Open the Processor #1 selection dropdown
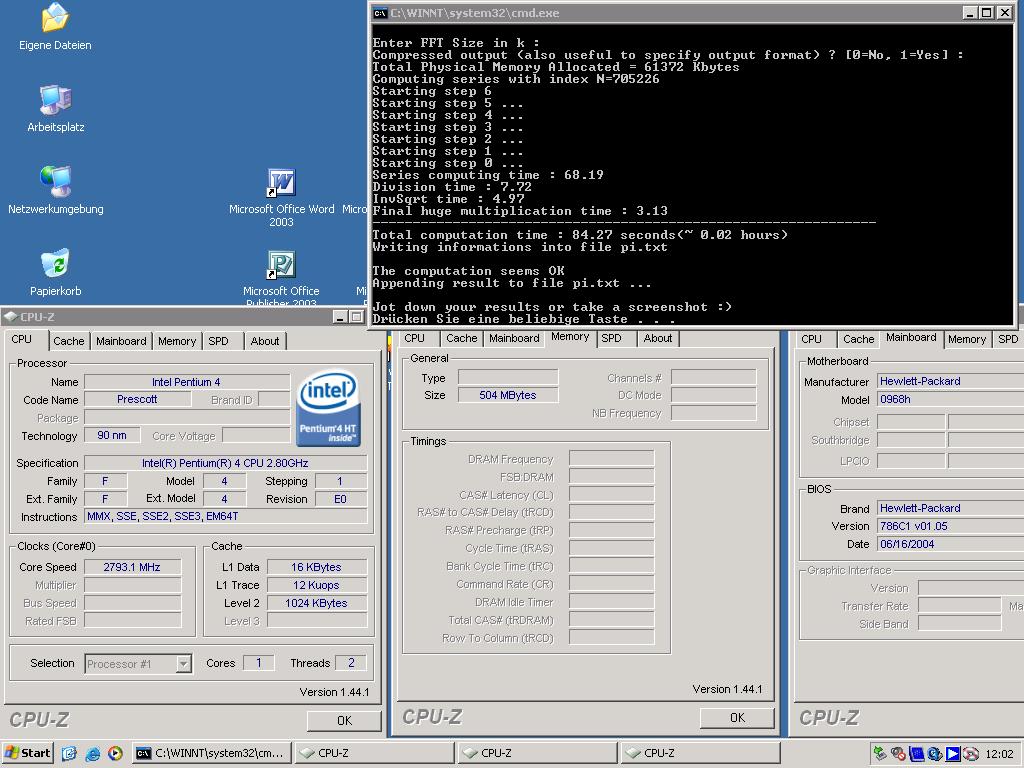This screenshot has width=1024, height=768. (184, 664)
